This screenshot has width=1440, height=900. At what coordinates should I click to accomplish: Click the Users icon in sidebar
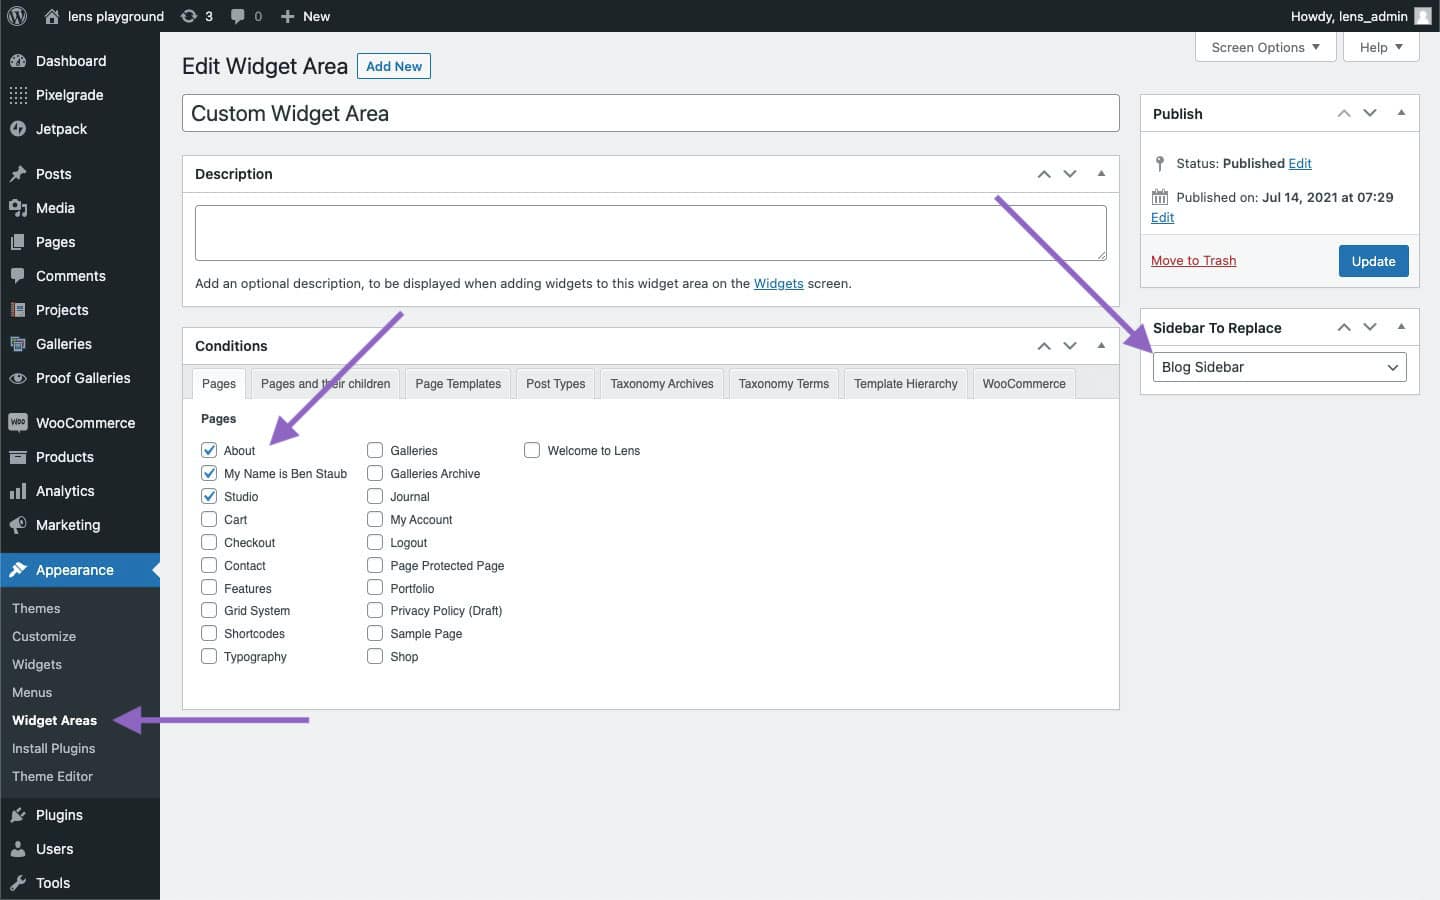[17, 849]
